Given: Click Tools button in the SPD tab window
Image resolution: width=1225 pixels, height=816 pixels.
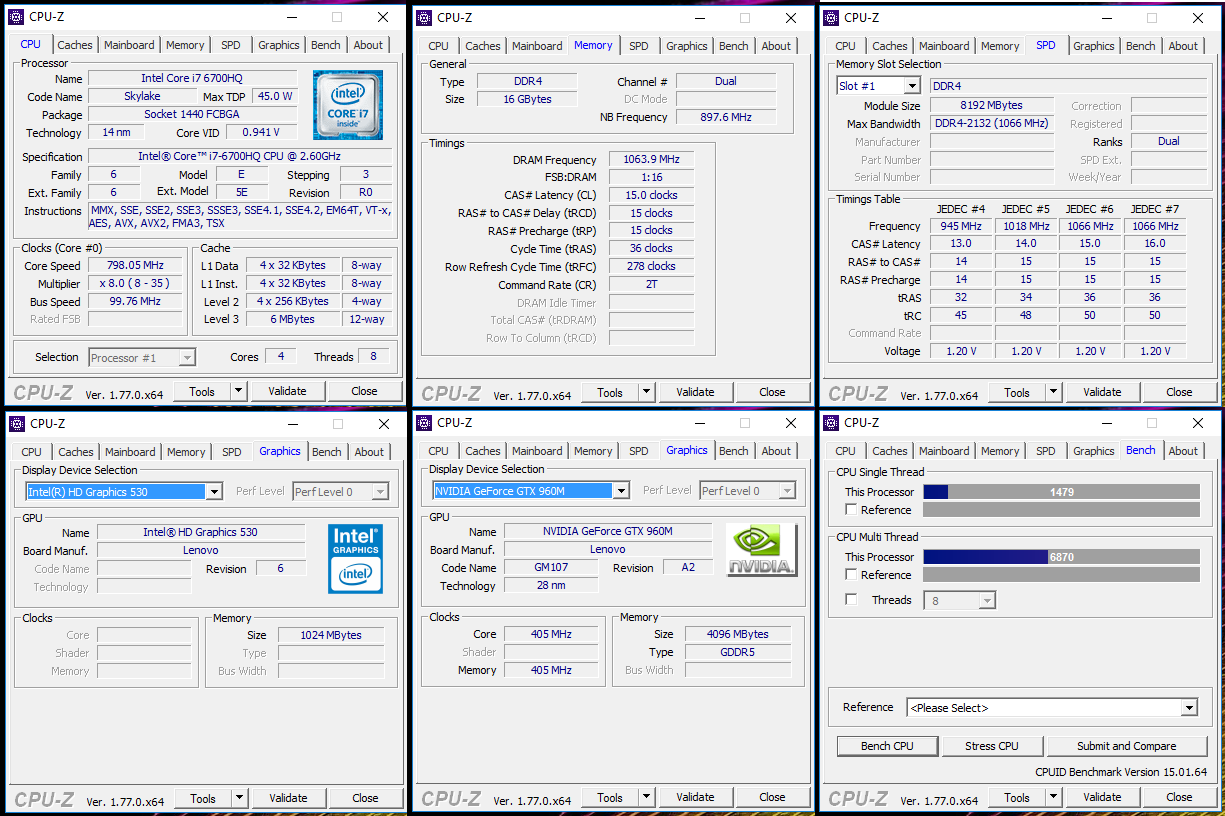Looking at the screenshot, I should coord(1017,392).
